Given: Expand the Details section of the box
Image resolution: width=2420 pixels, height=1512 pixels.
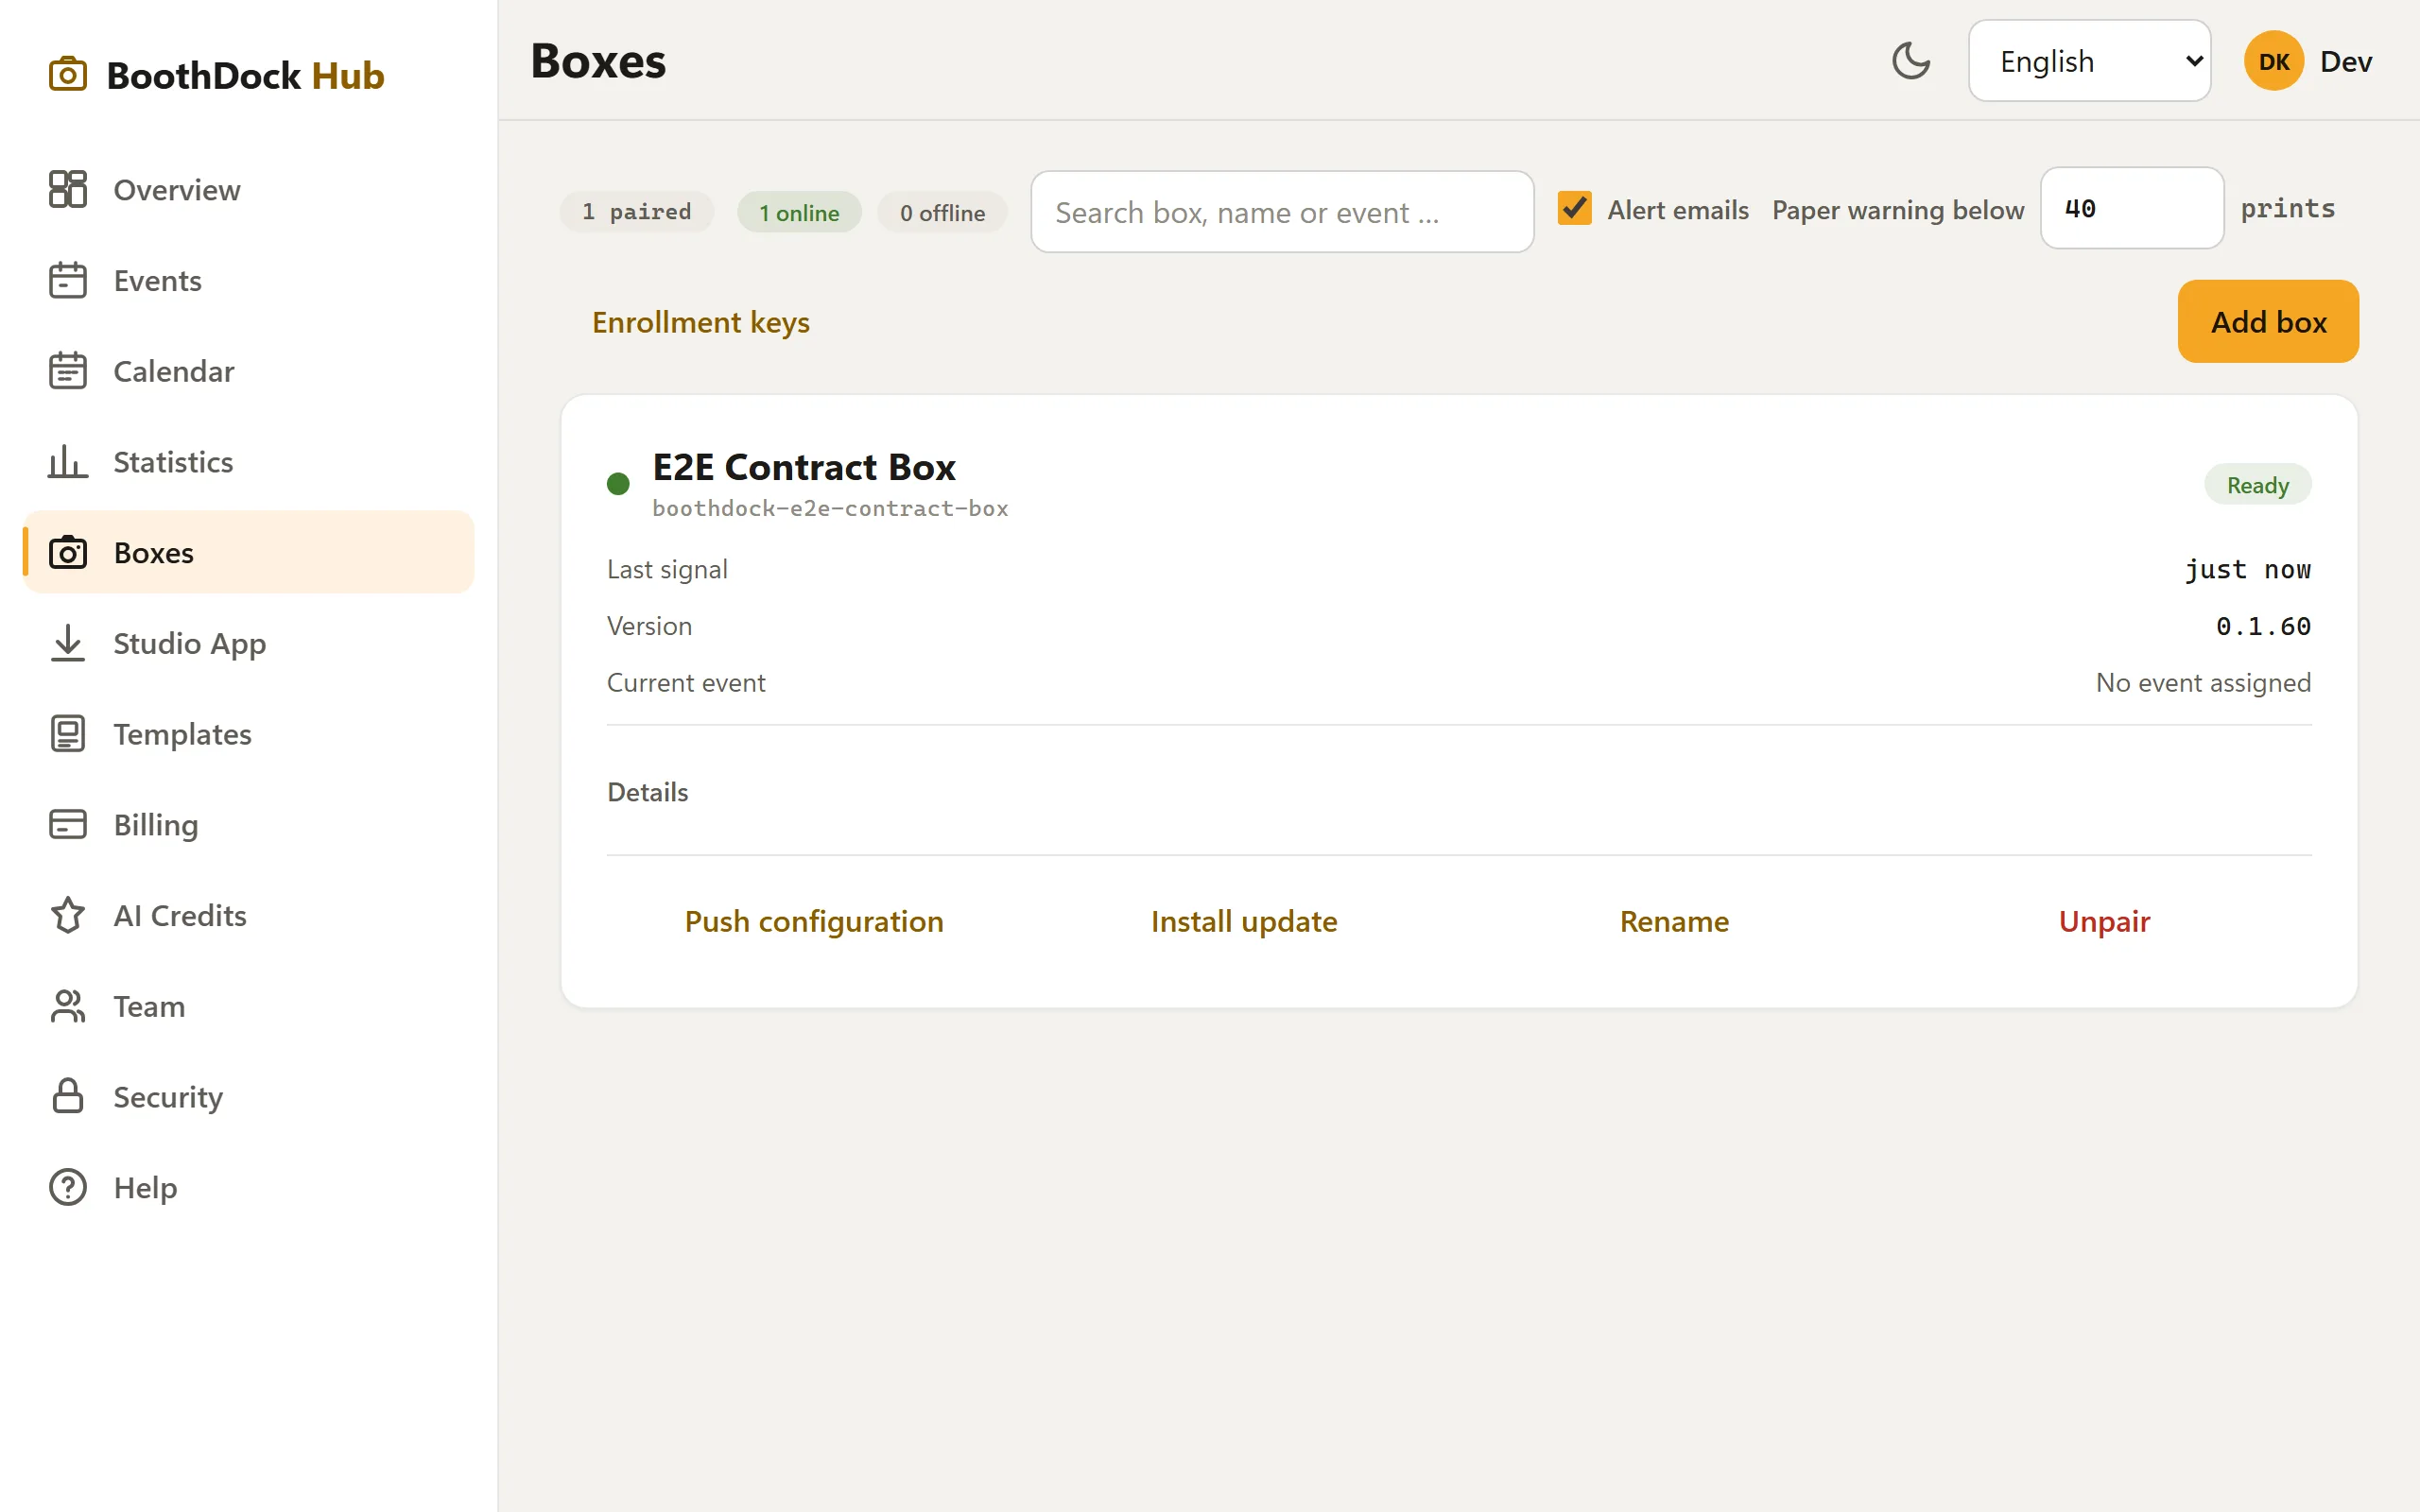Looking at the screenshot, I should (x=647, y=792).
